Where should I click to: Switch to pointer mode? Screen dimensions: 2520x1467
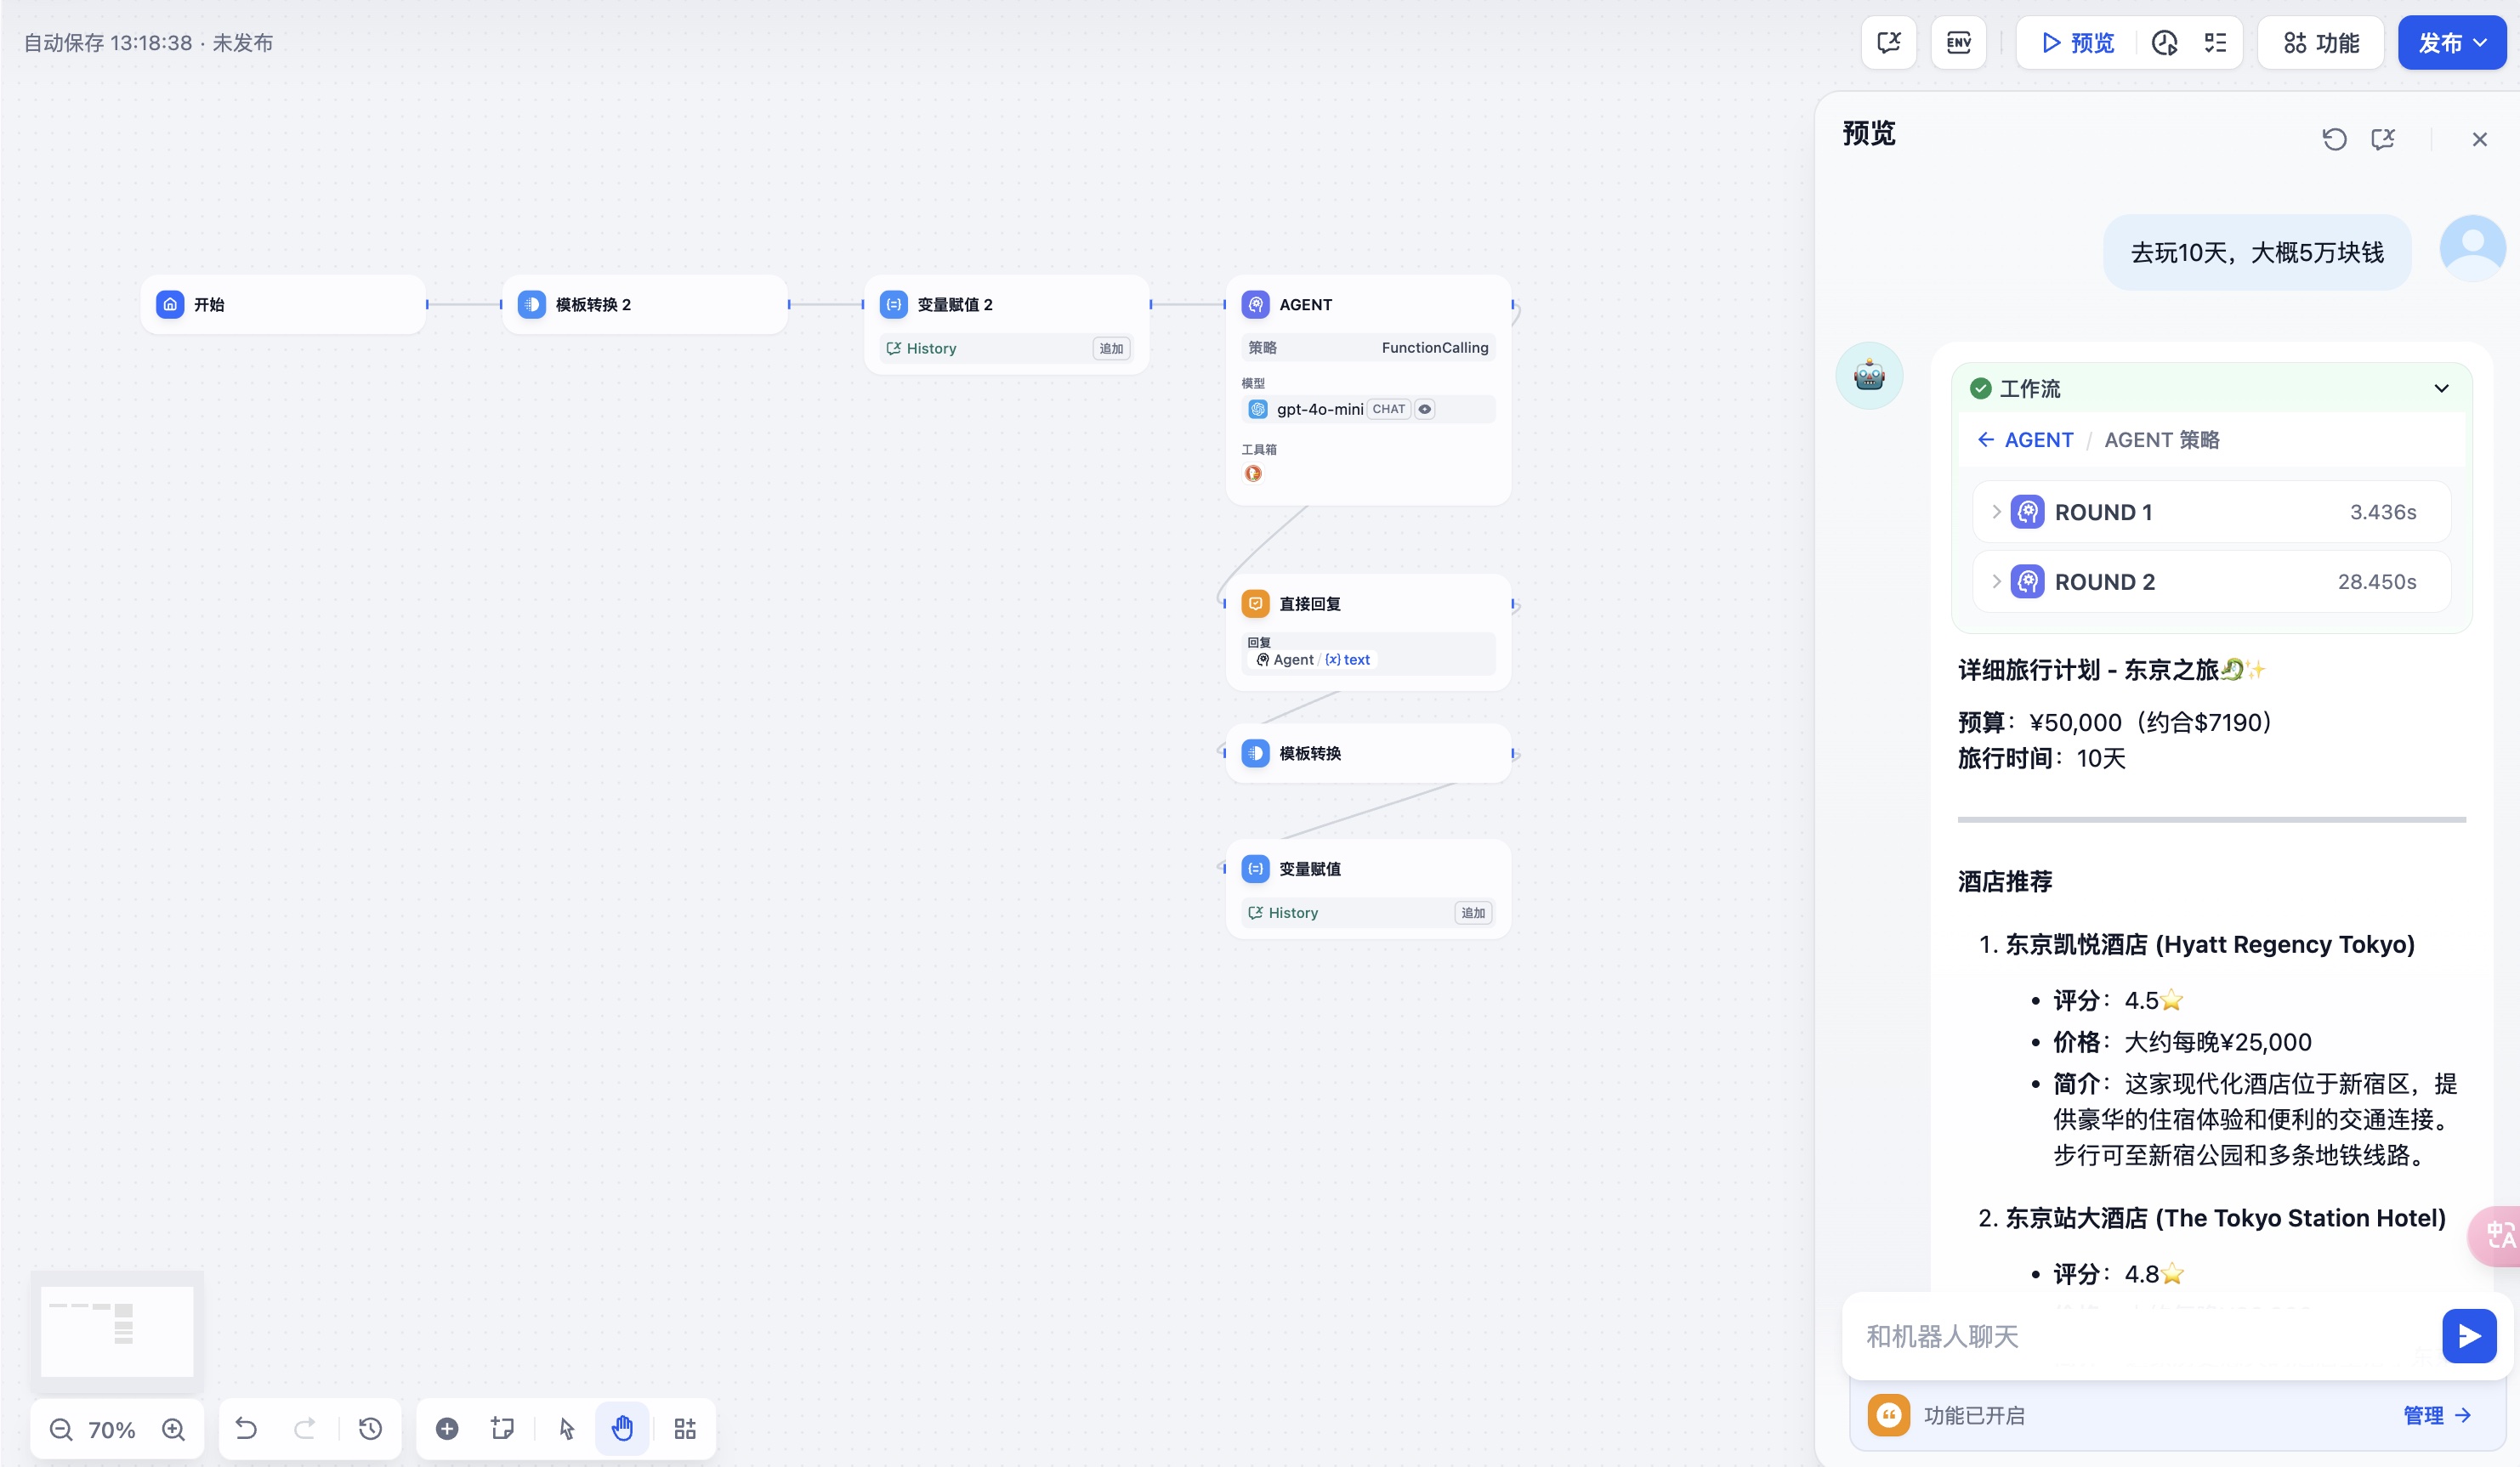coord(567,1428)
